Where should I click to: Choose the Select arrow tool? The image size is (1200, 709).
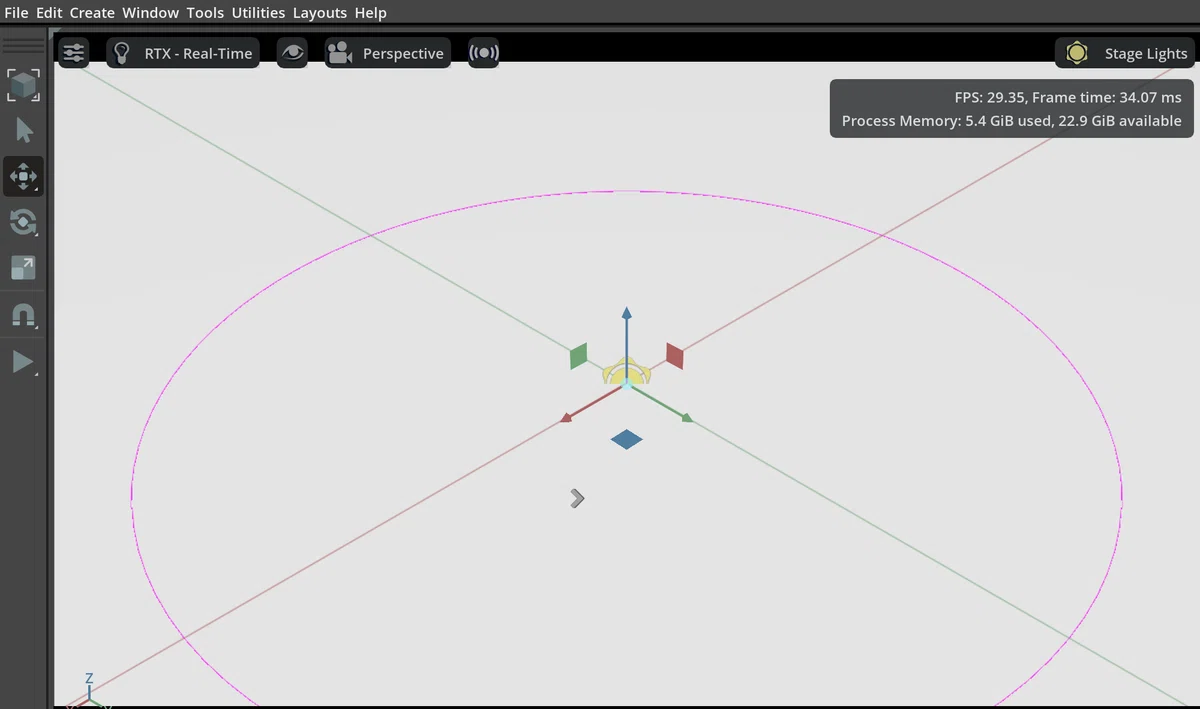(x=24, y=131)
